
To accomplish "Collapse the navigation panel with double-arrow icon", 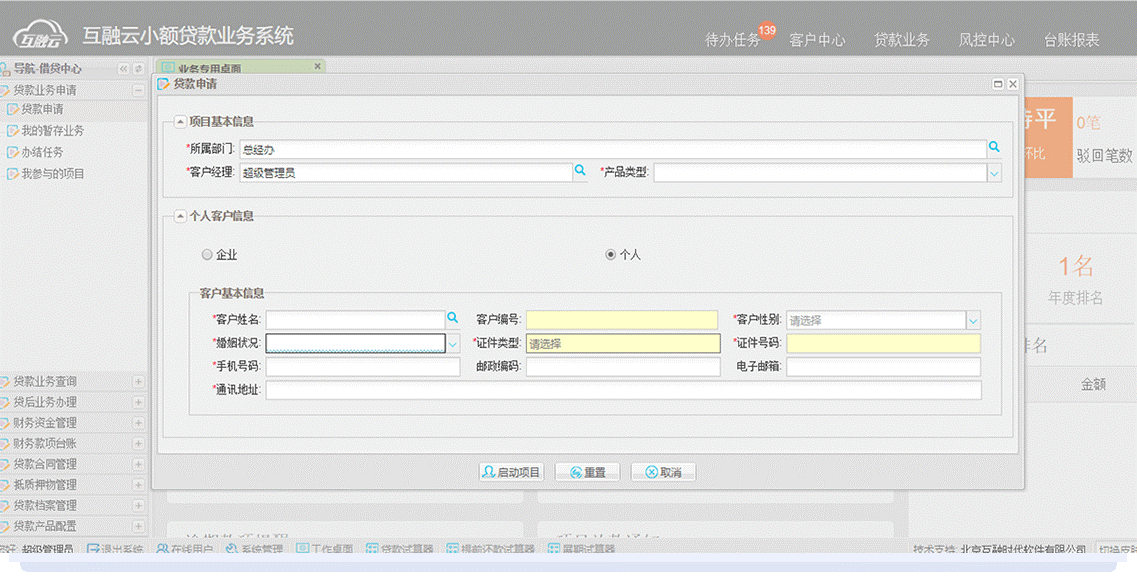I will click(124, 69).
